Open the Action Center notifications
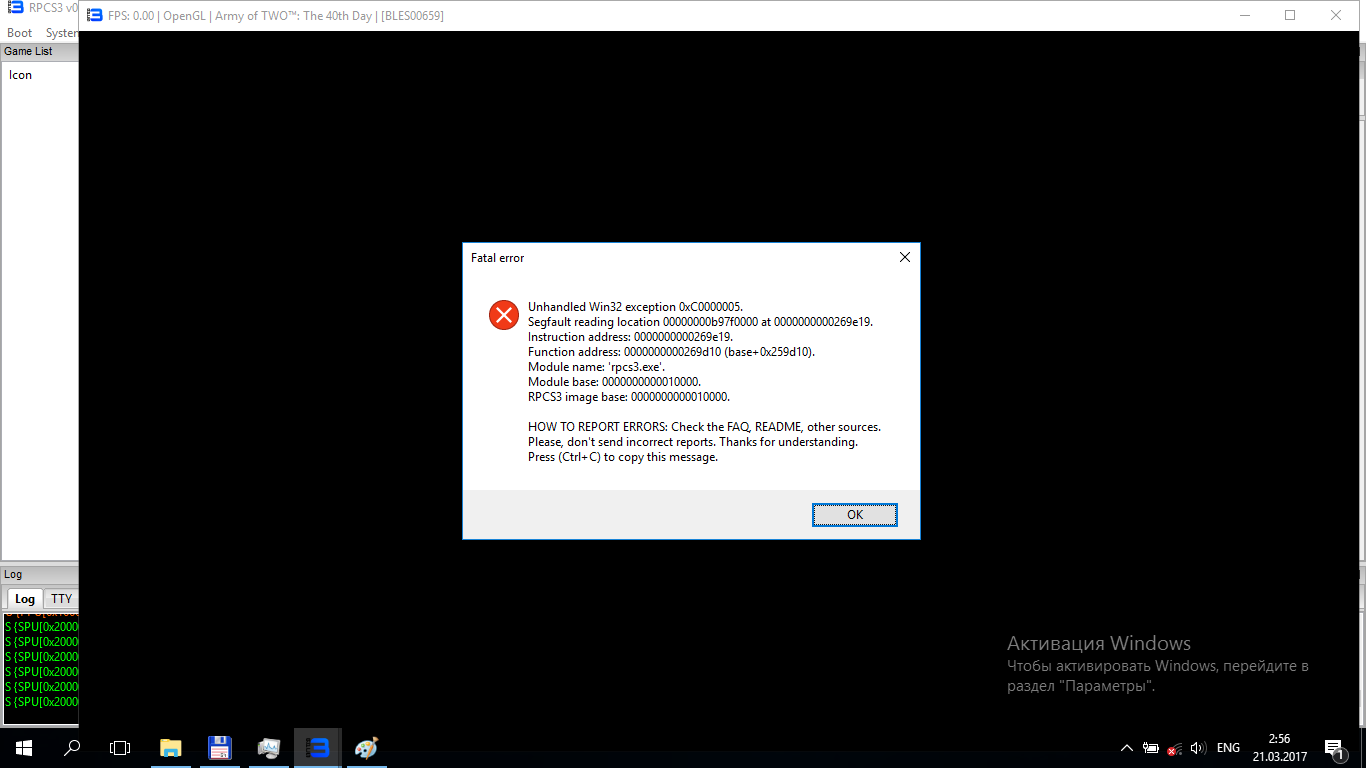This screenshot has height=768, width=1366. pos(1334,748)
